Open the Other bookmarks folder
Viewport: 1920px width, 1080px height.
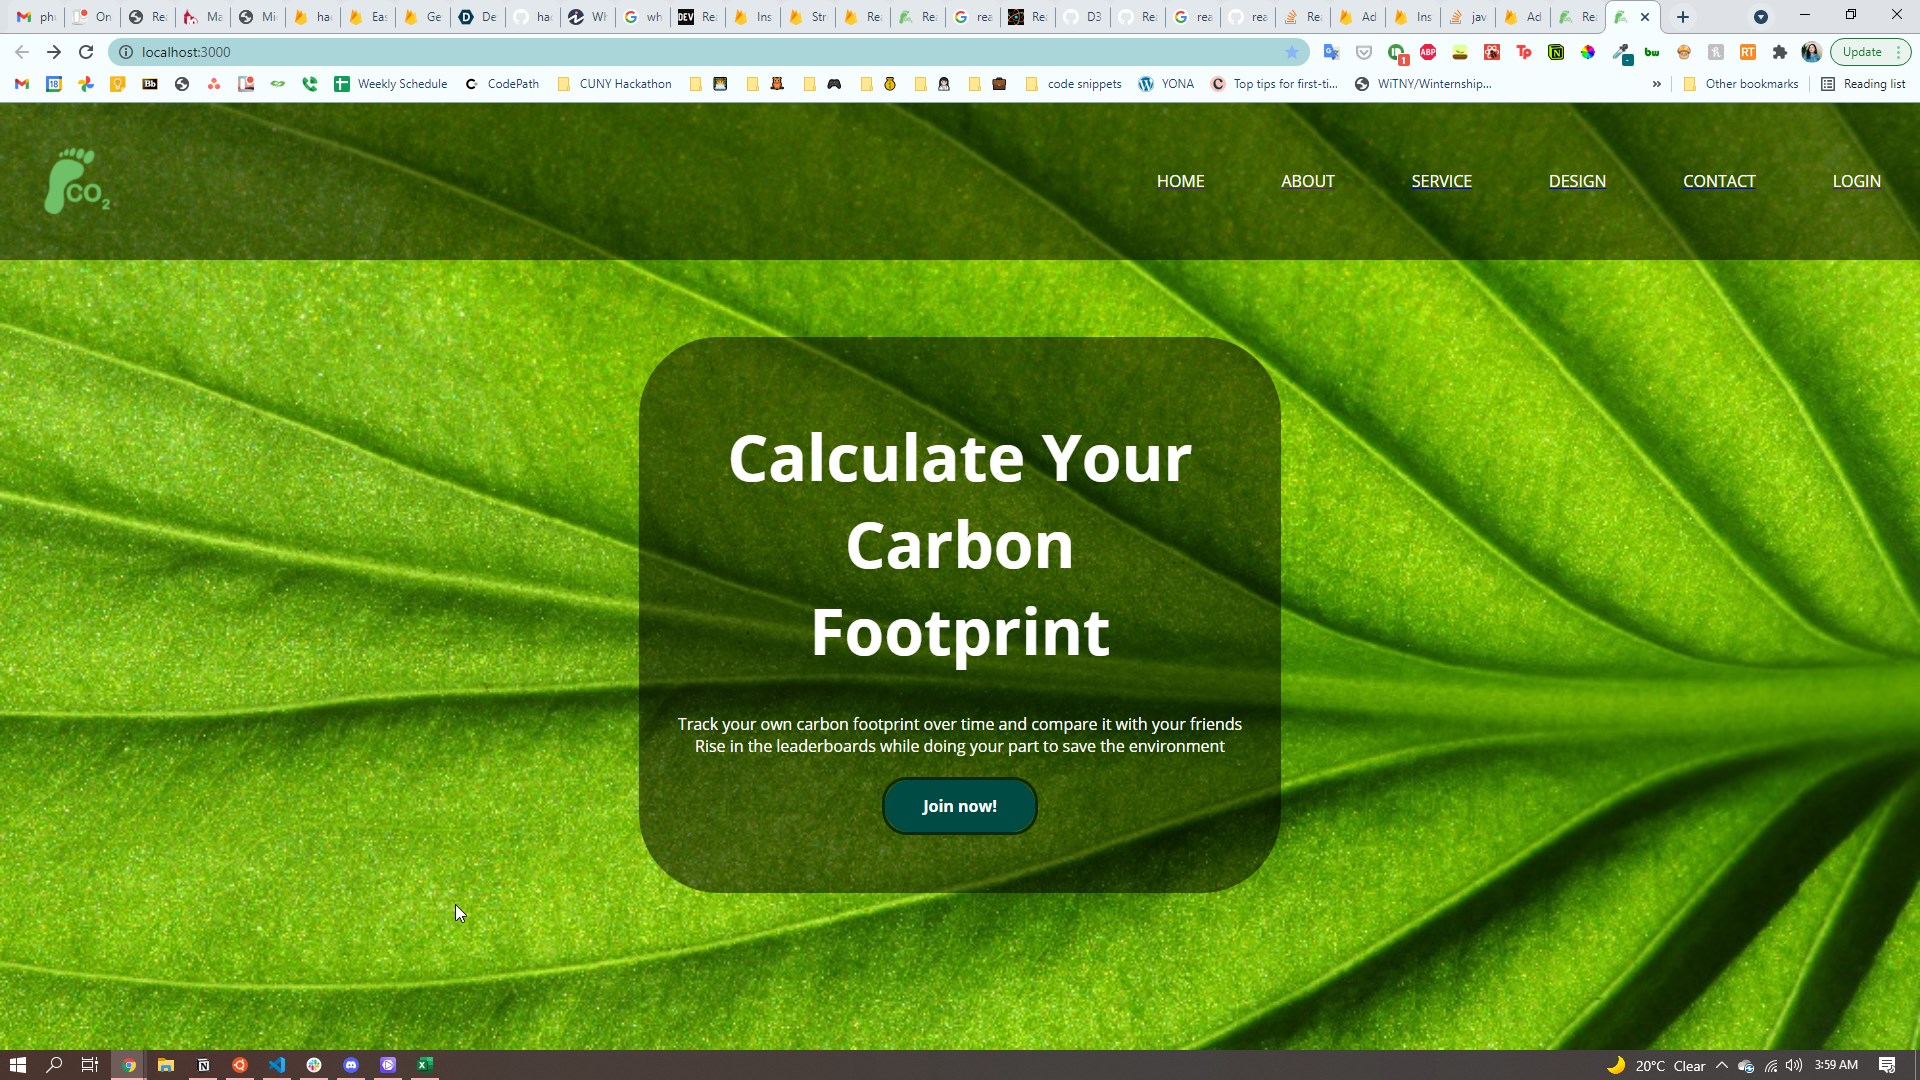point(1741,84)
